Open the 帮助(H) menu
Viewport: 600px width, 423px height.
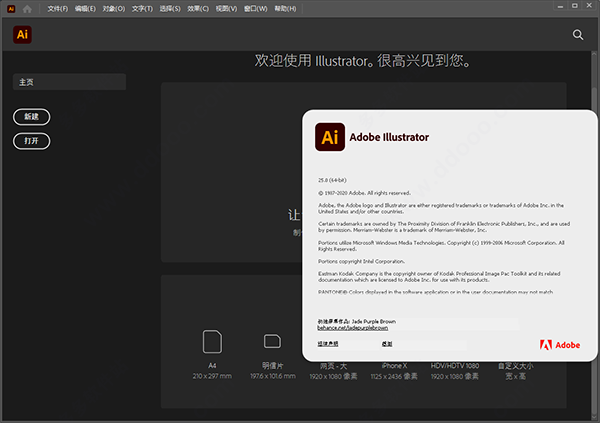(285, 9)
